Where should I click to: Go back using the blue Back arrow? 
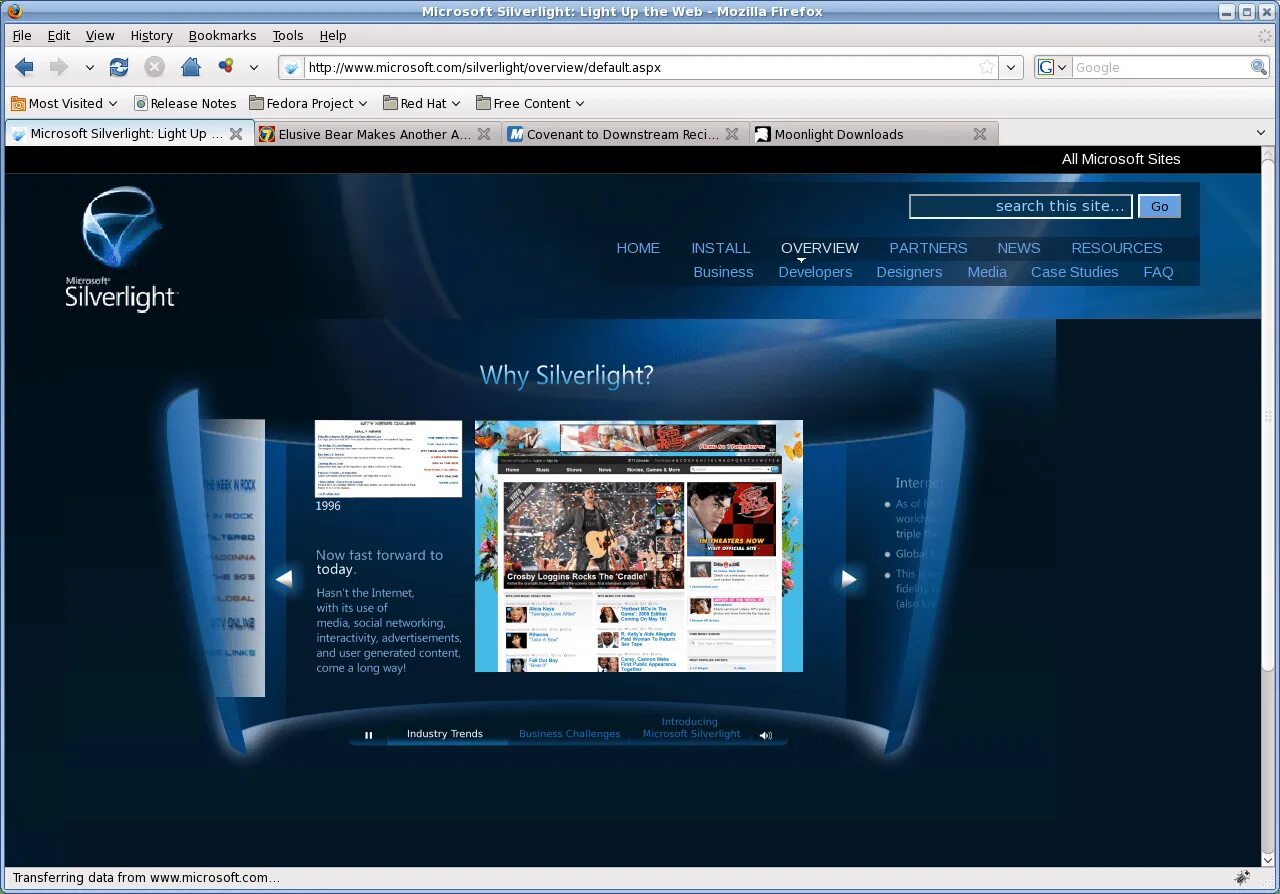[x=25, y=67]
